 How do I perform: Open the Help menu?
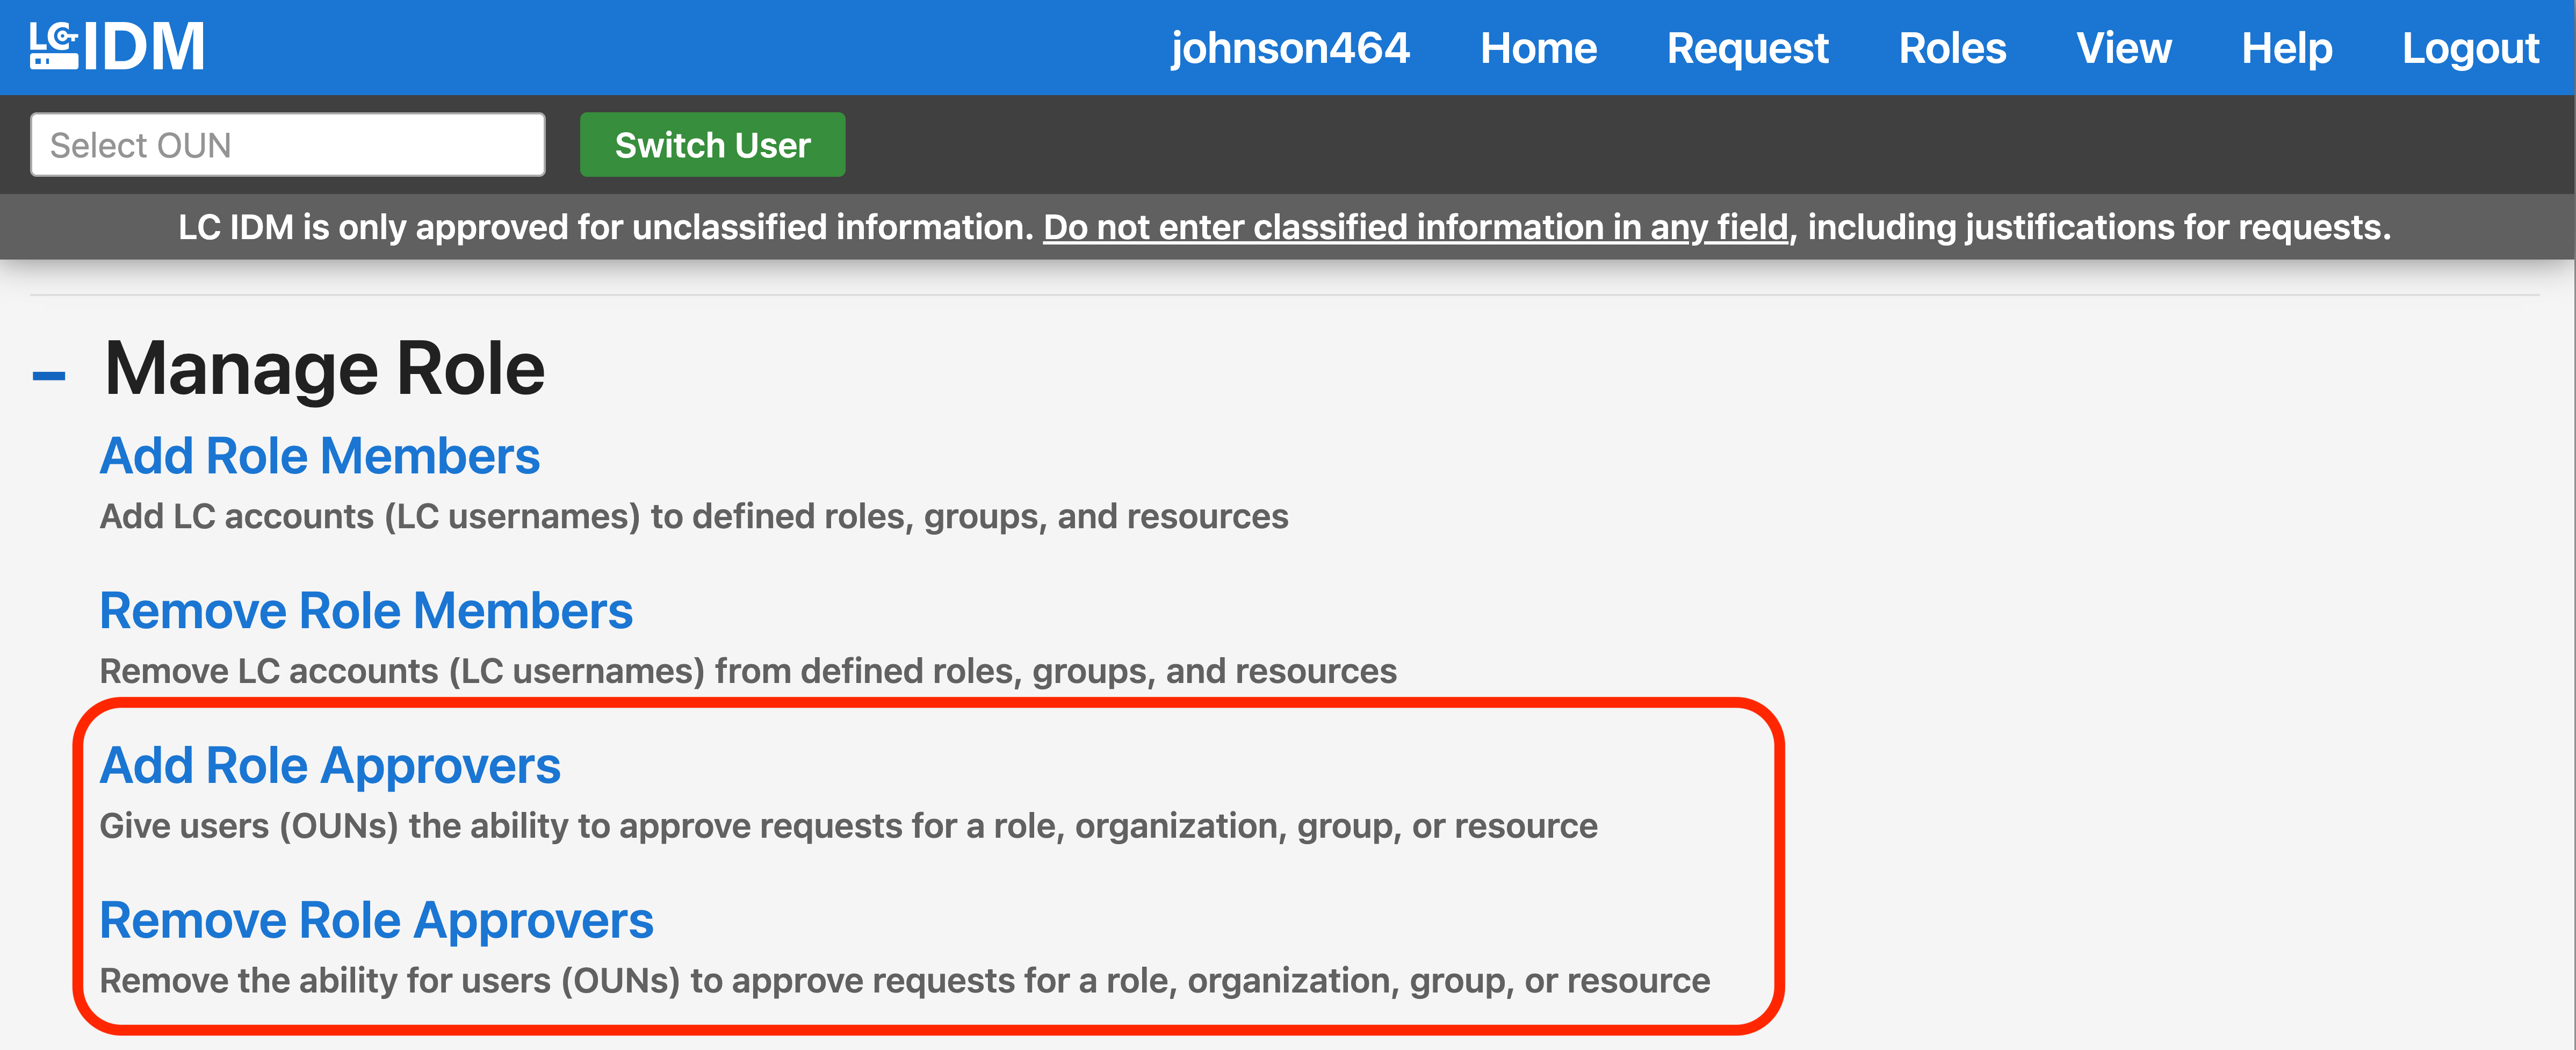click(2287, 48)
